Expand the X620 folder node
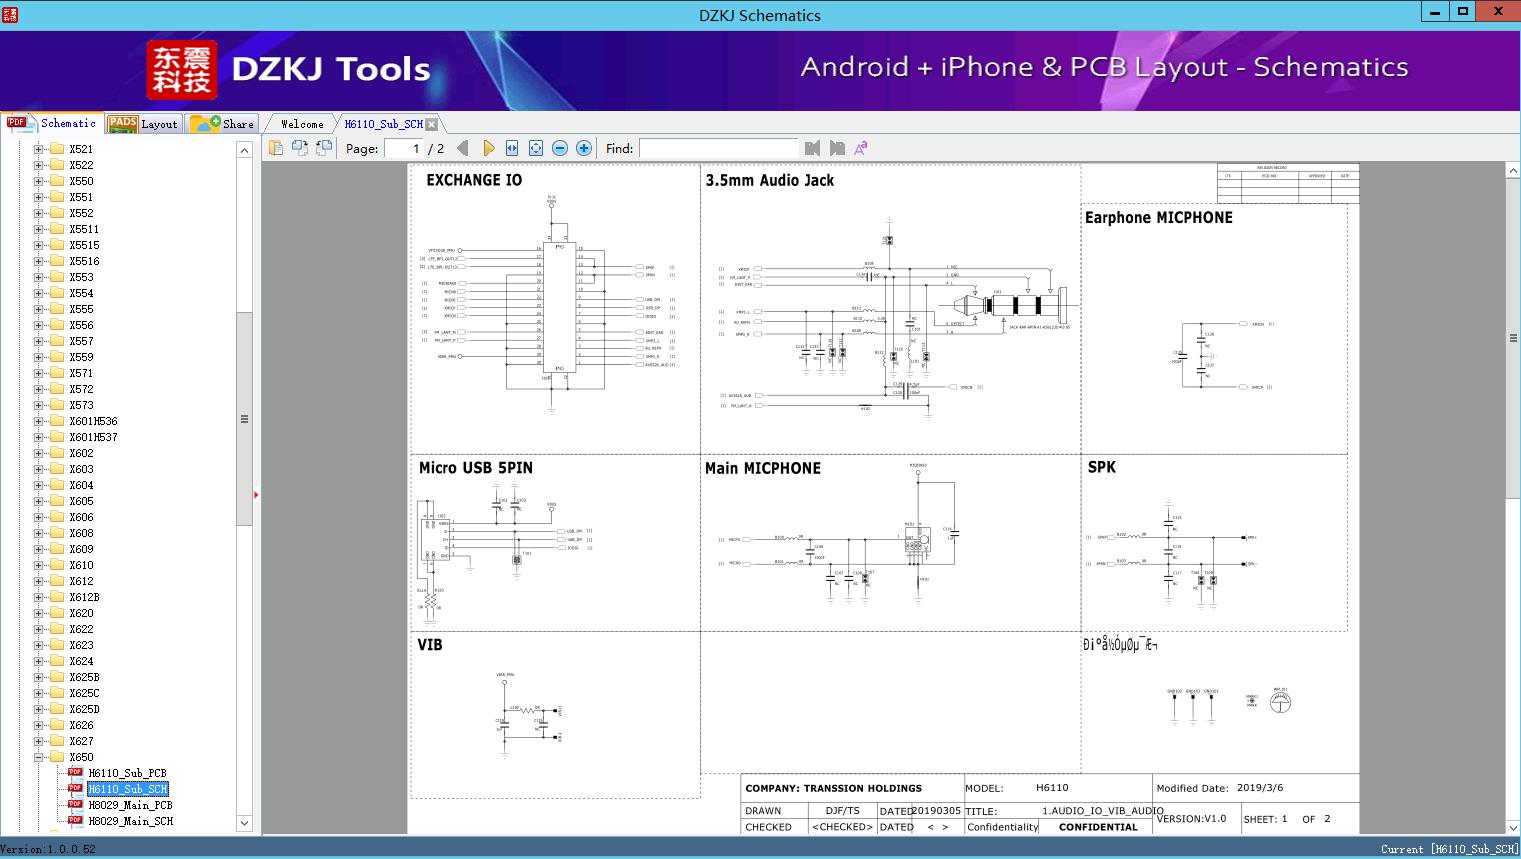The width and height of the screenshot is (1521, 859). [38, 613]
